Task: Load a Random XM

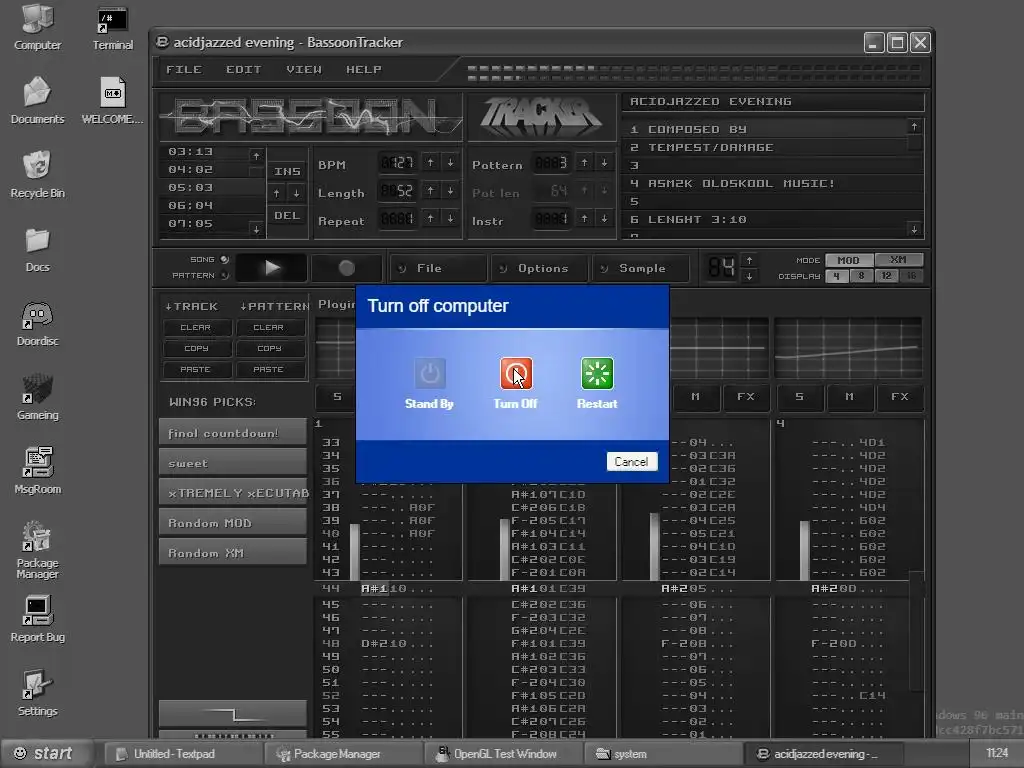Action: pos(232,553)
